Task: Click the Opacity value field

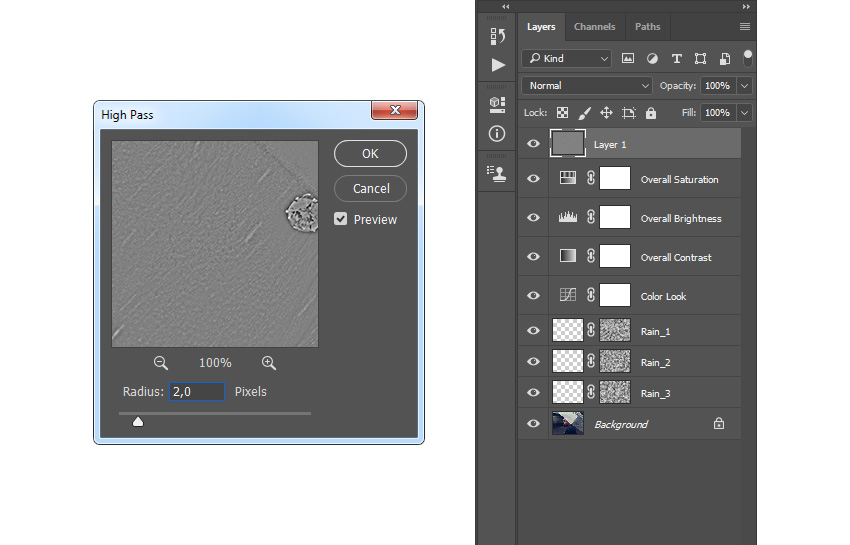Action: click(x=718, y=86)
